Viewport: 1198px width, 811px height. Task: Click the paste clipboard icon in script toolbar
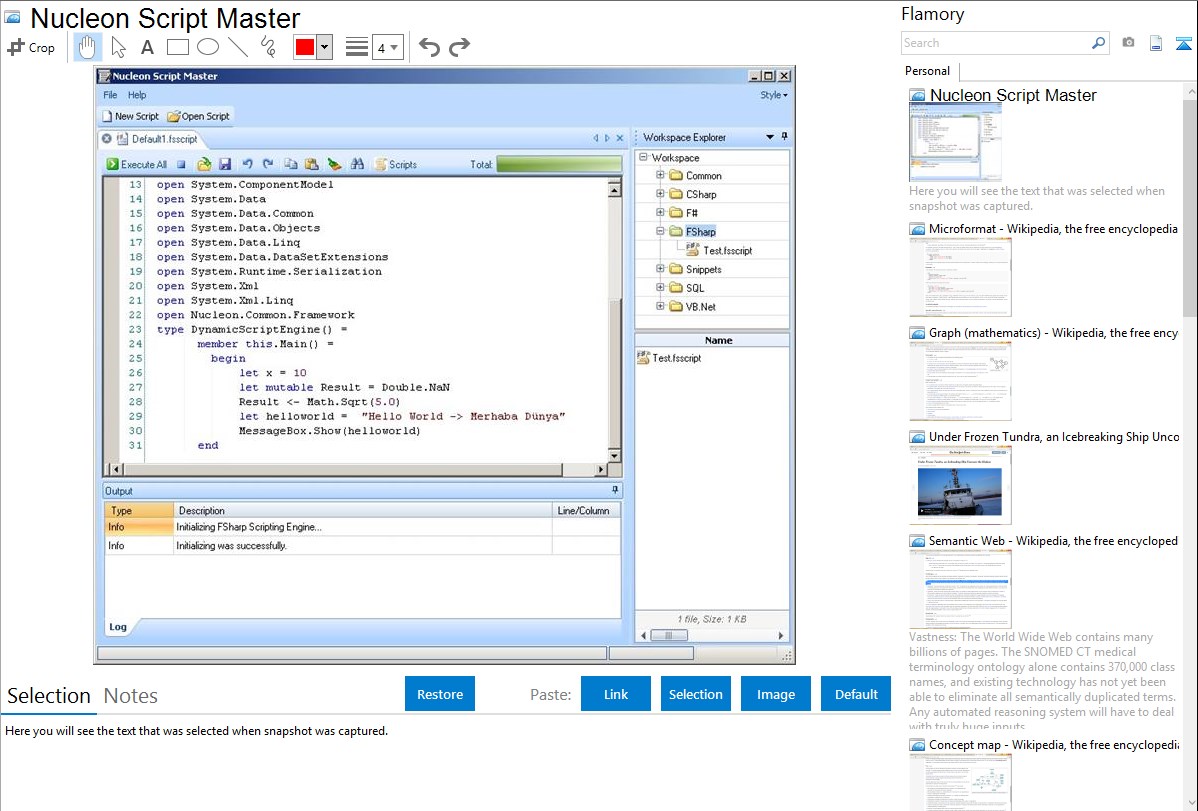point(312,164)
